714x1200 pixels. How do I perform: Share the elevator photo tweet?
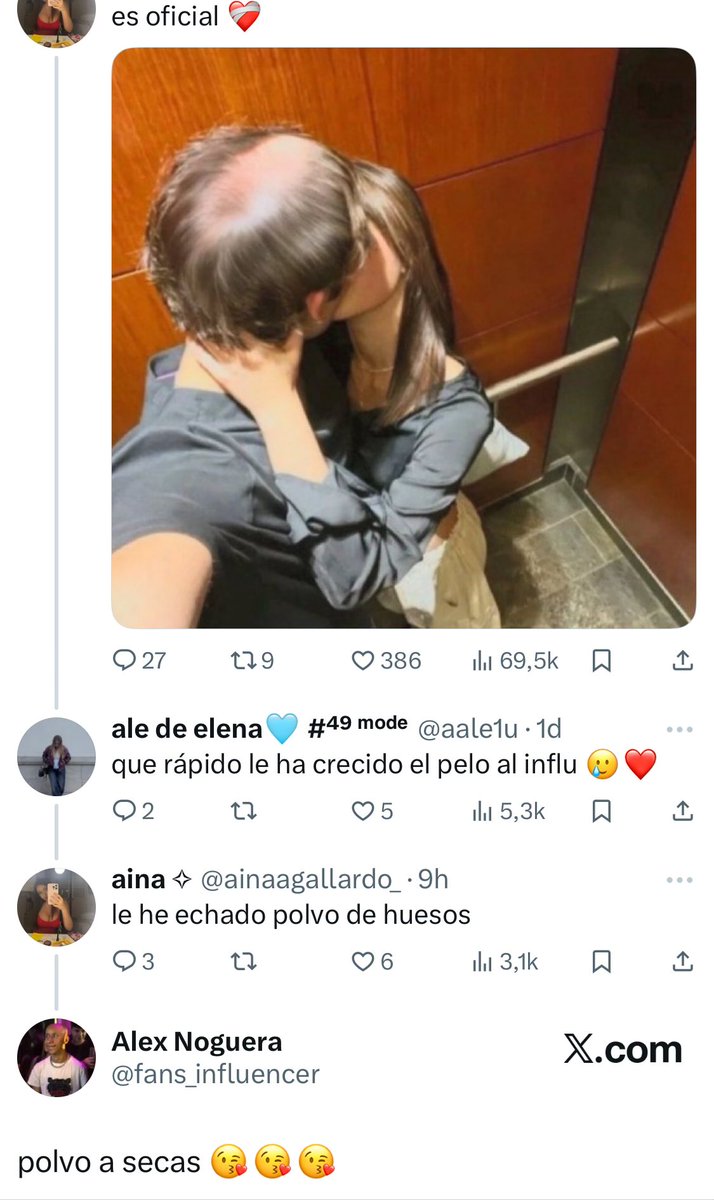(x=681, y=660)
